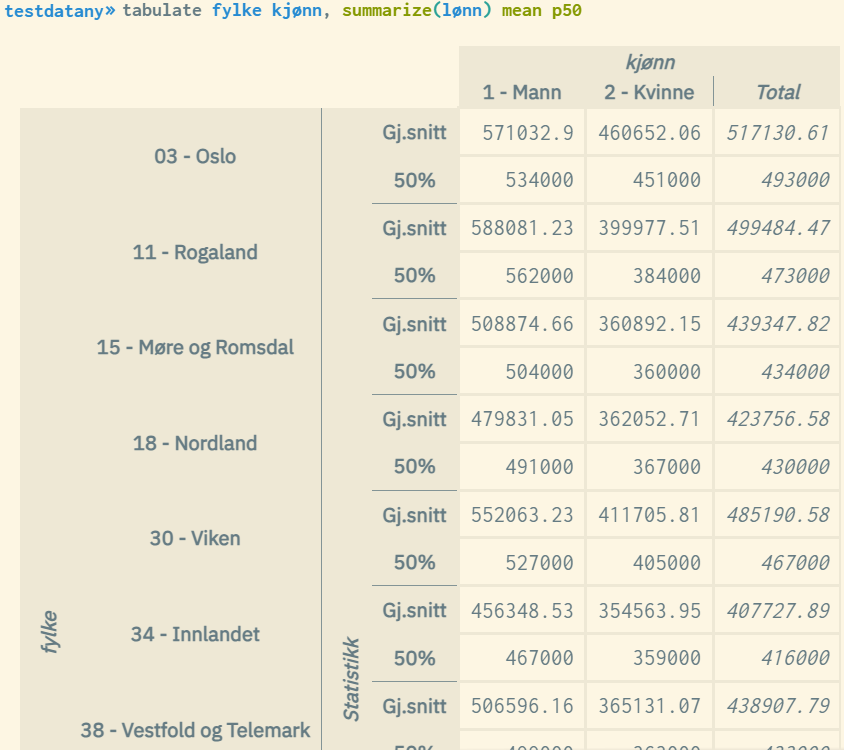844x750 pixels.
Task: Select "38 - Vestfold og Telemark" row label
Action: [x=195, y=730]
